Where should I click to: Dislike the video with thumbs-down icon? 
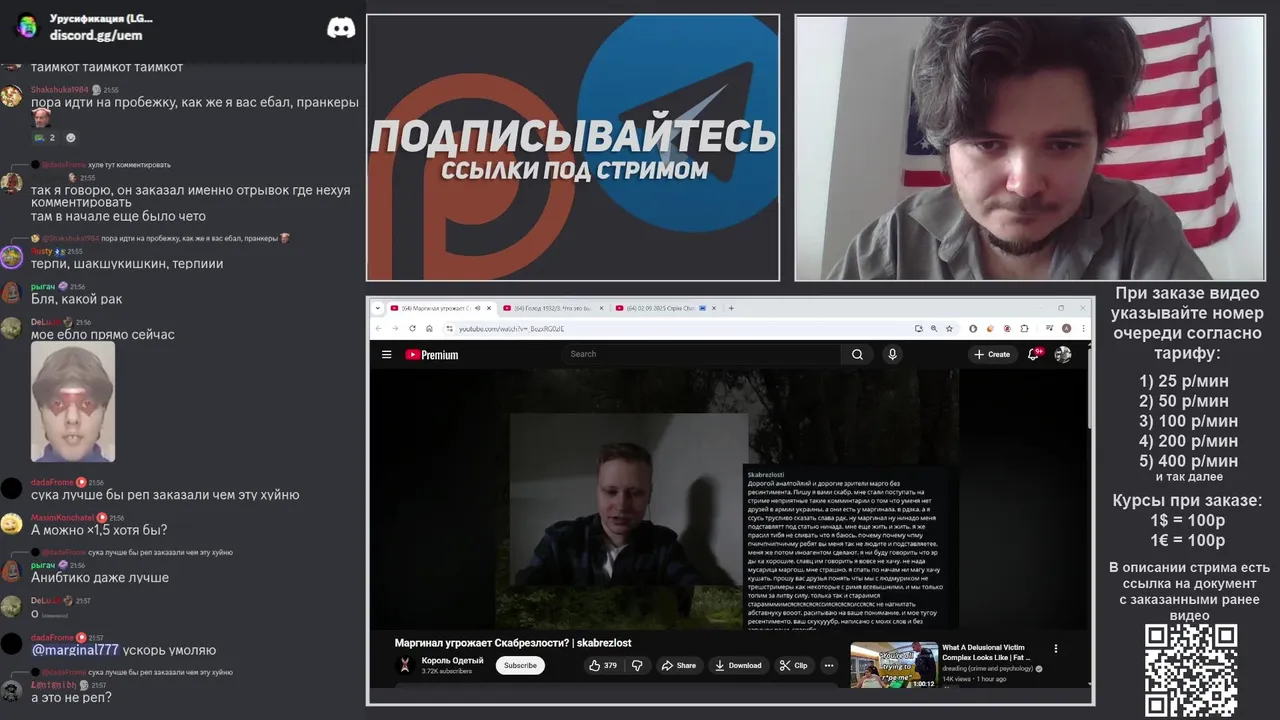coord(637,665)
